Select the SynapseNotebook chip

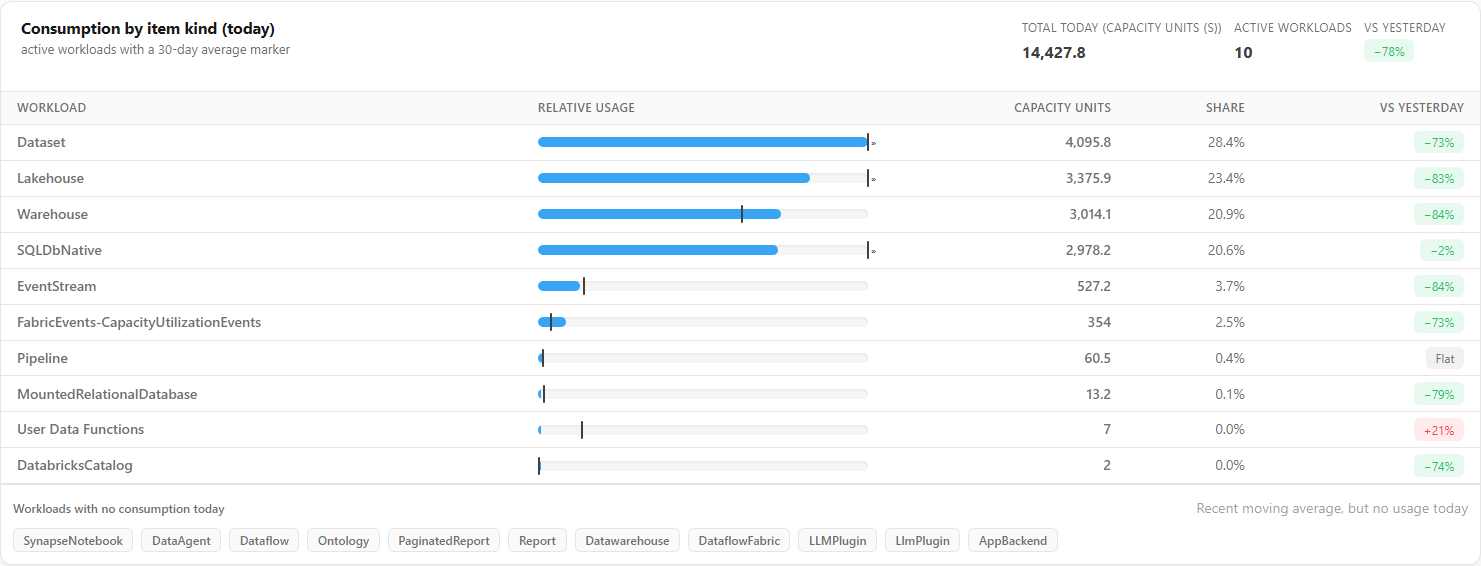coord(73,541)
